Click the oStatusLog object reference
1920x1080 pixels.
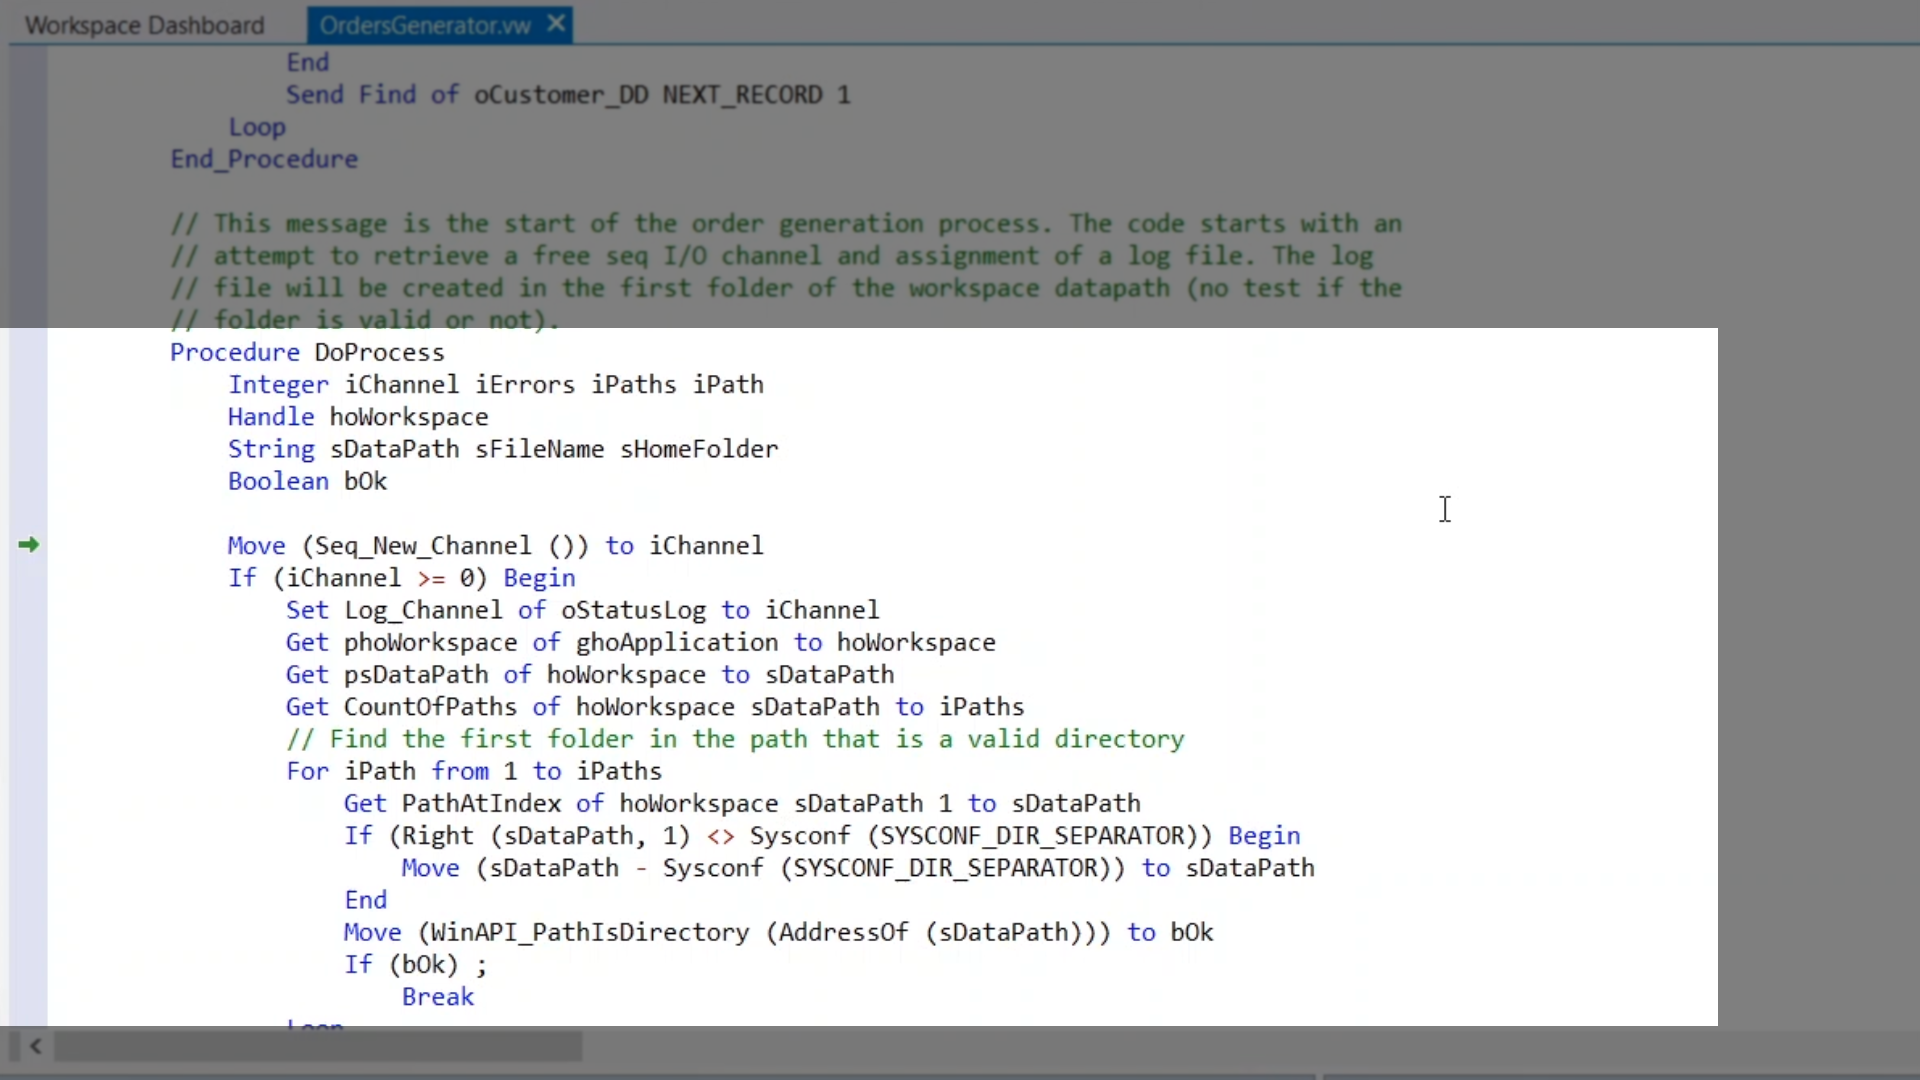(632, 610)
